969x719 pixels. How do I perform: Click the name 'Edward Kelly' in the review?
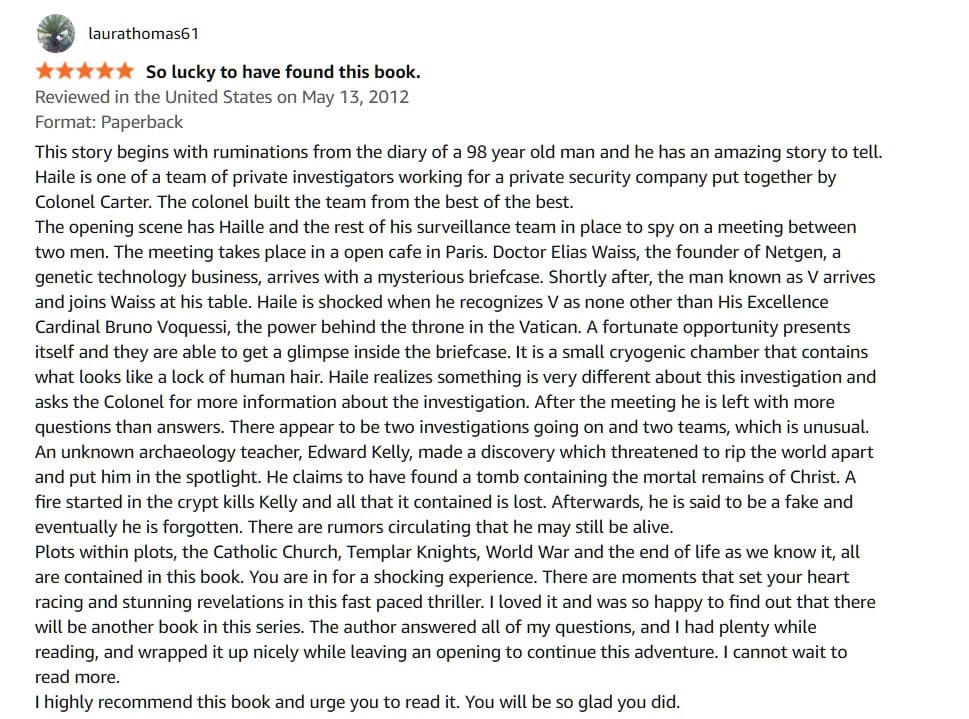[x=359, y=453]
